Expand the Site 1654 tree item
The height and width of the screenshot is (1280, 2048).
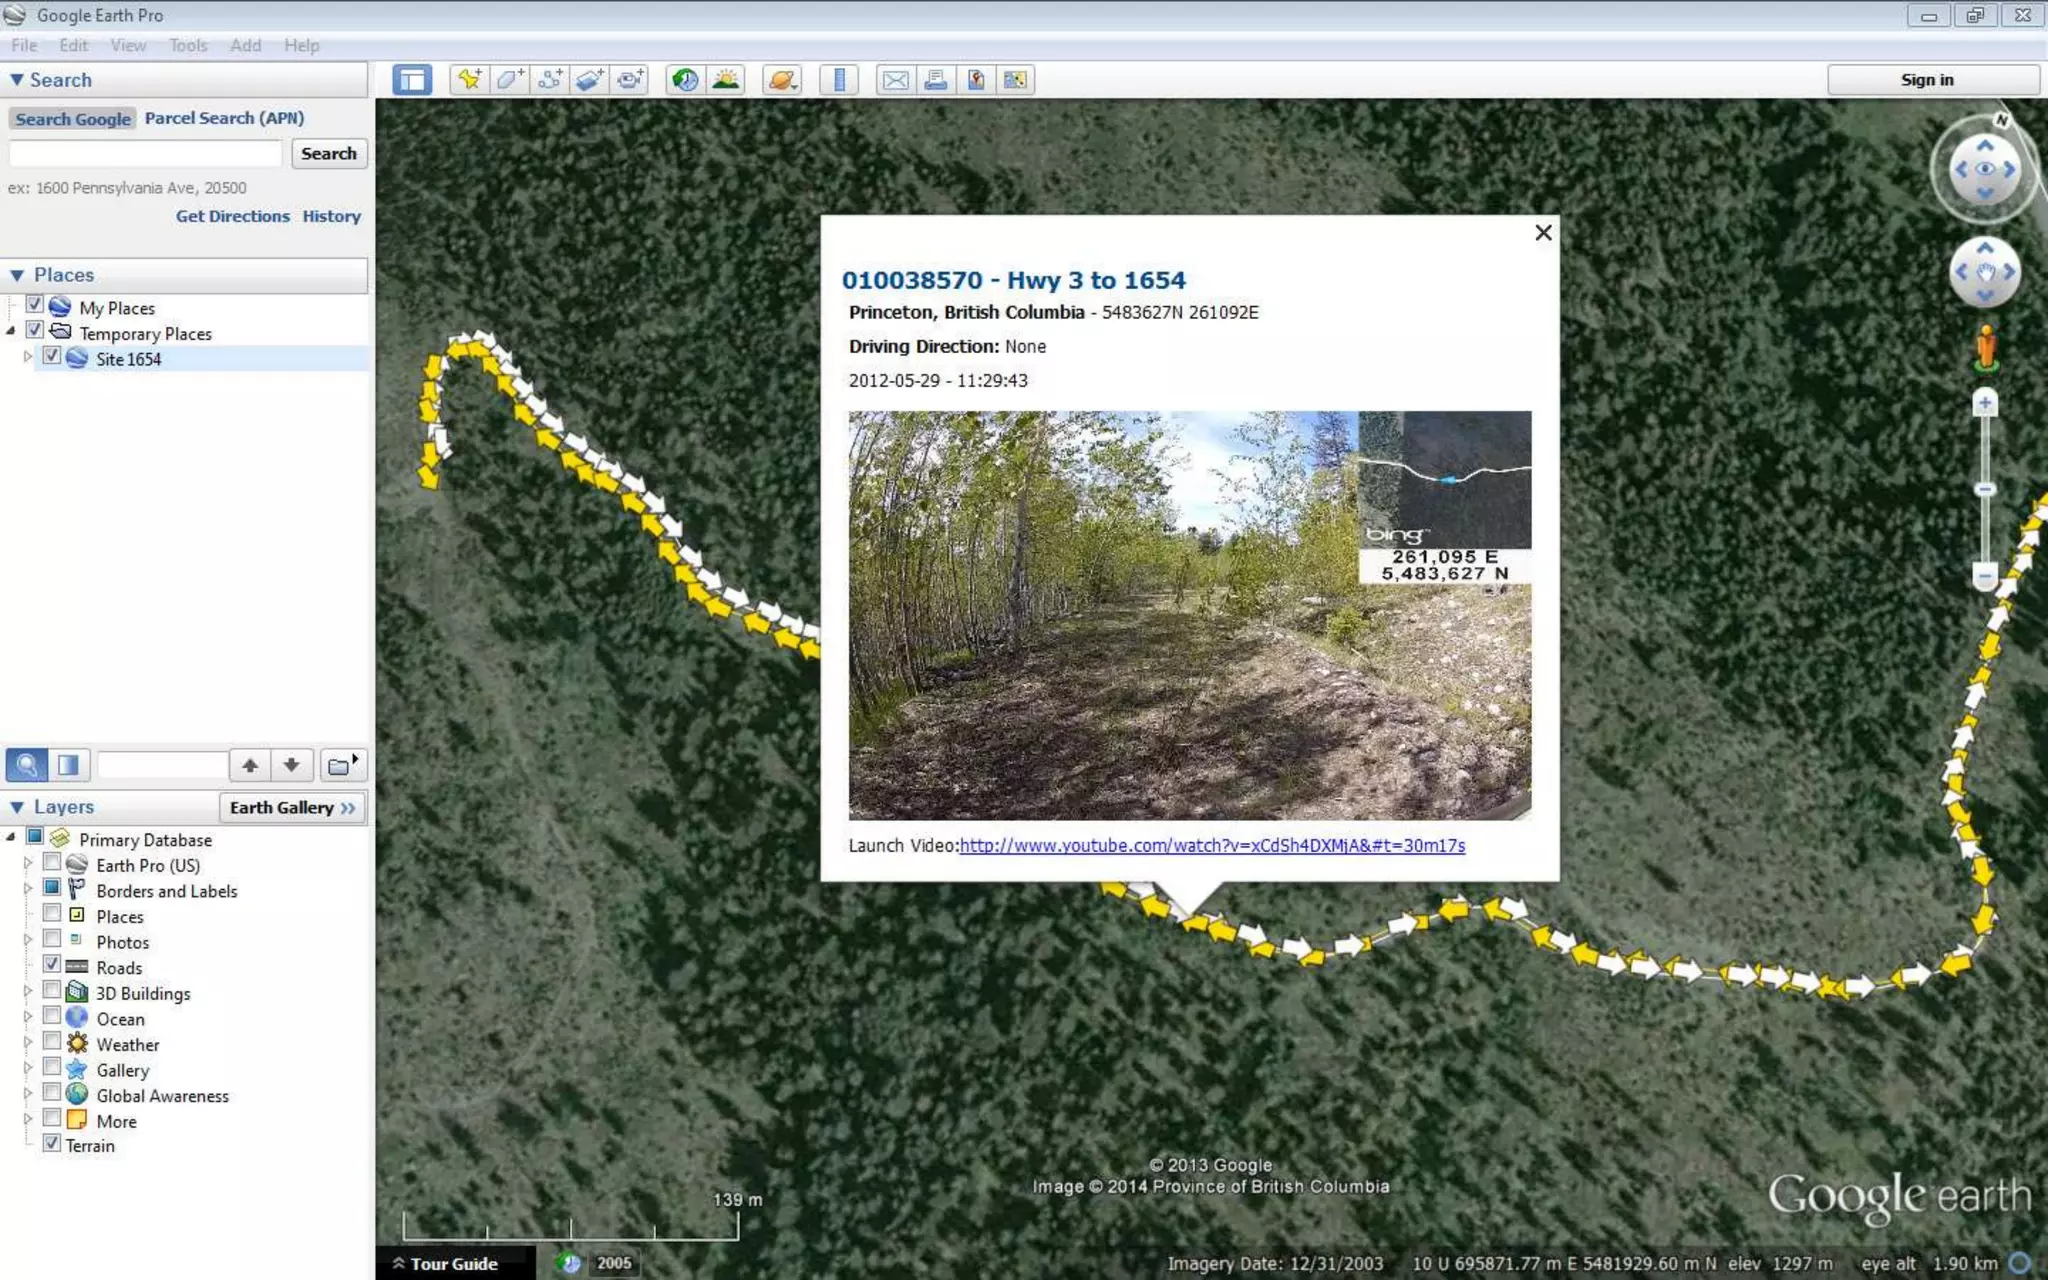tap(27, 357)
